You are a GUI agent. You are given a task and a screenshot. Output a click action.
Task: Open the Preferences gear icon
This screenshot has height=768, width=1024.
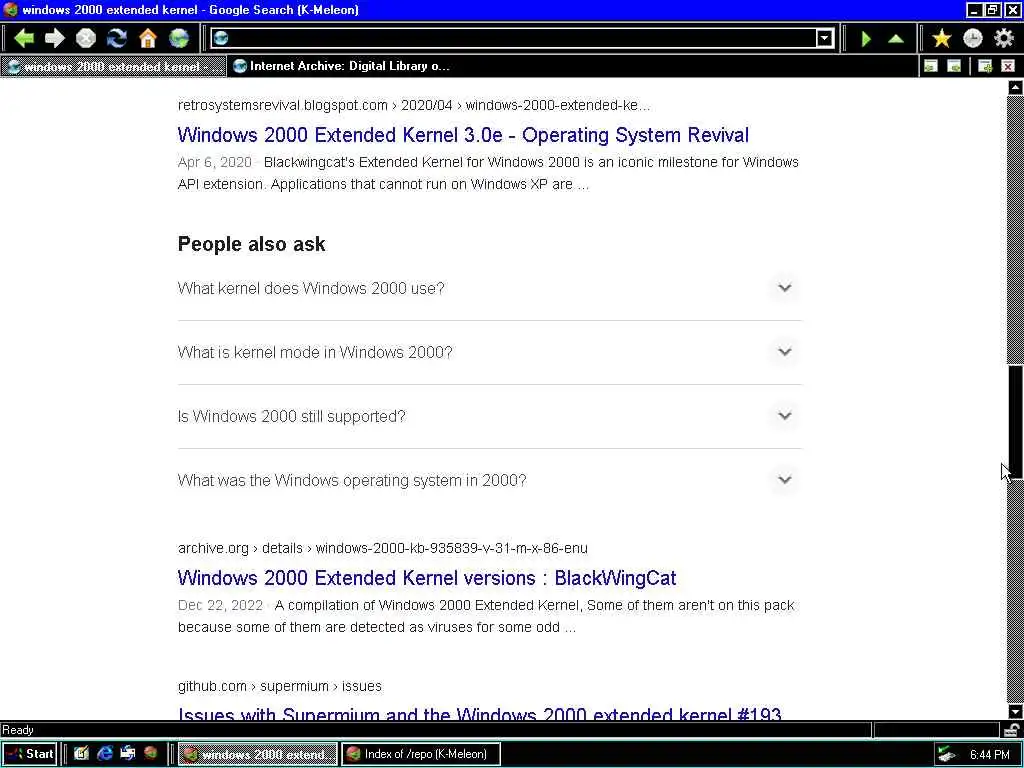[1004, 39]
